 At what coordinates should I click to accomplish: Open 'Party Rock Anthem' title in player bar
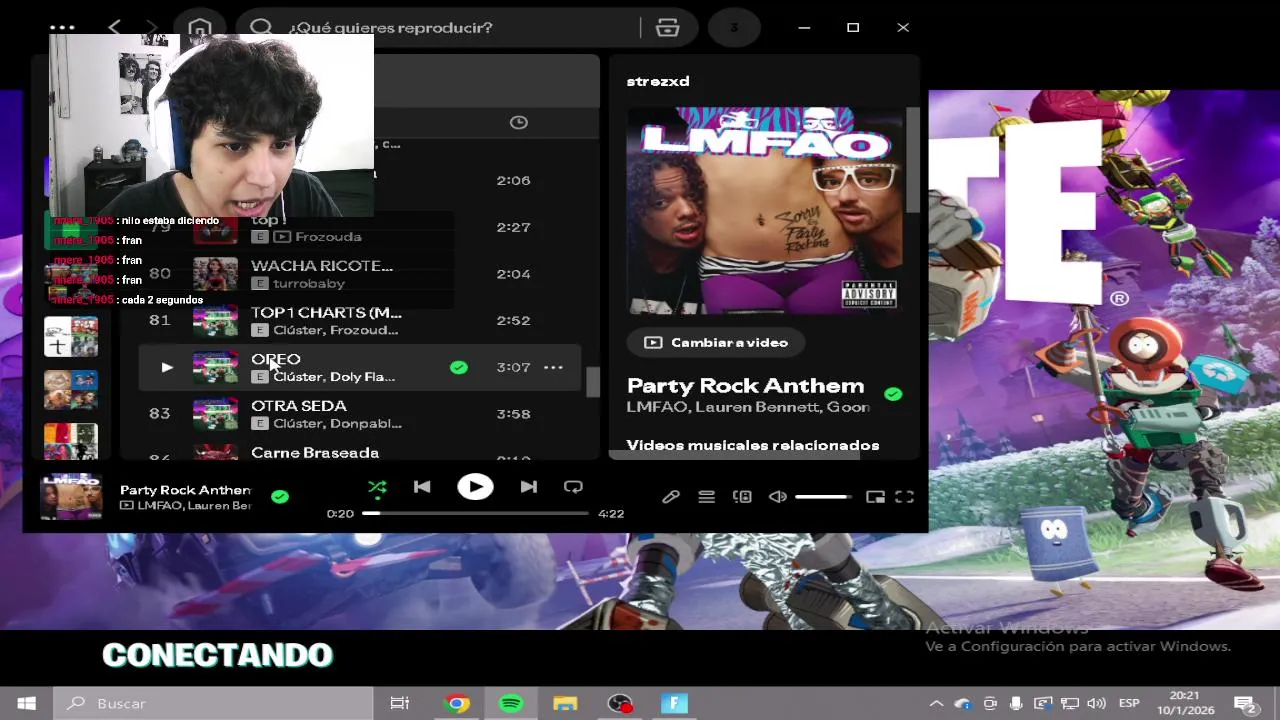[x=185, y=490]
